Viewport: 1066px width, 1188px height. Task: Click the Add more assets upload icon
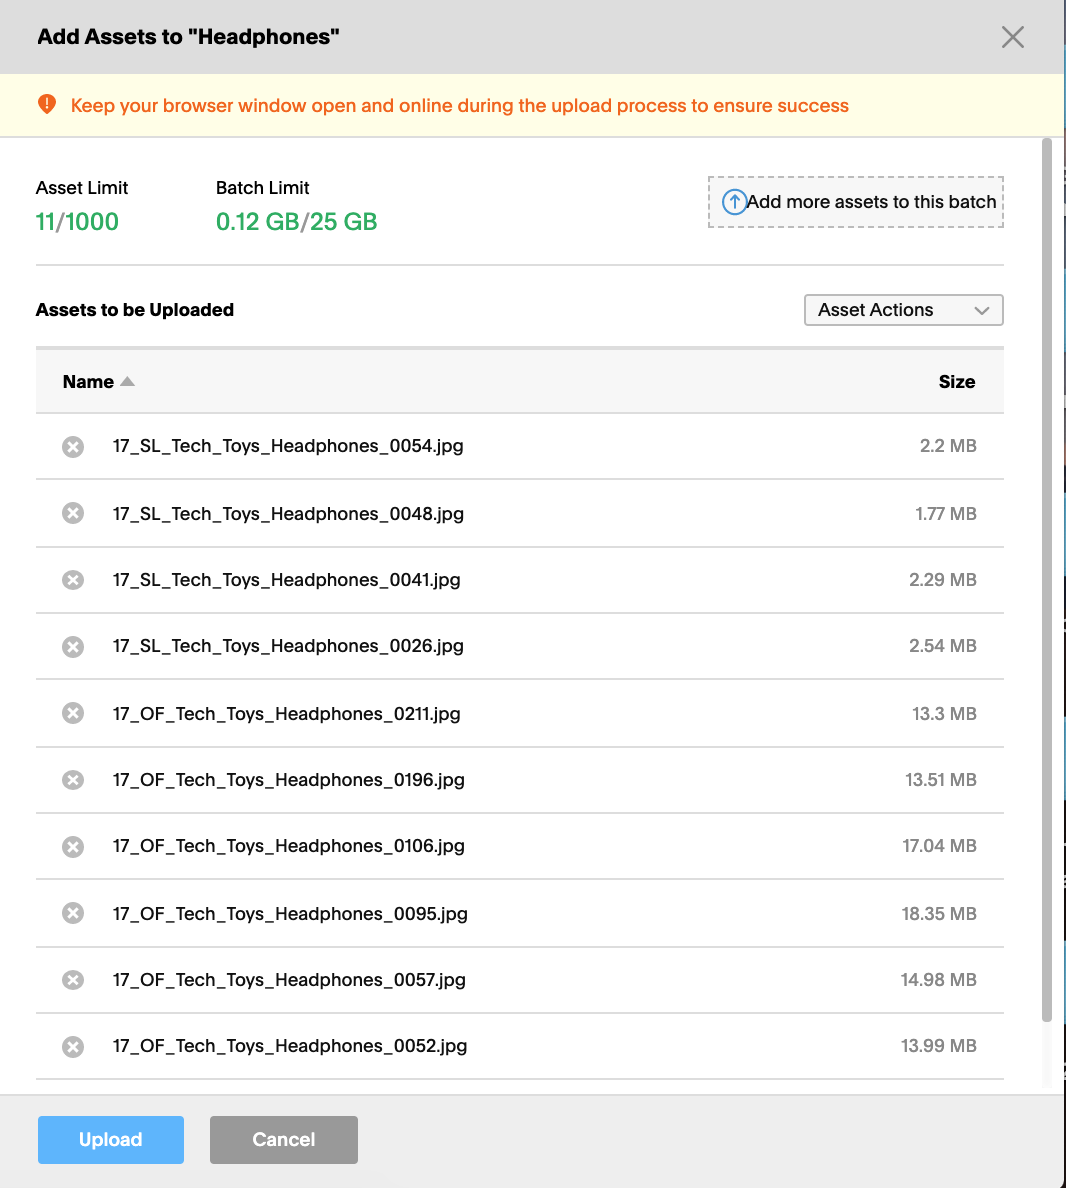733,202
